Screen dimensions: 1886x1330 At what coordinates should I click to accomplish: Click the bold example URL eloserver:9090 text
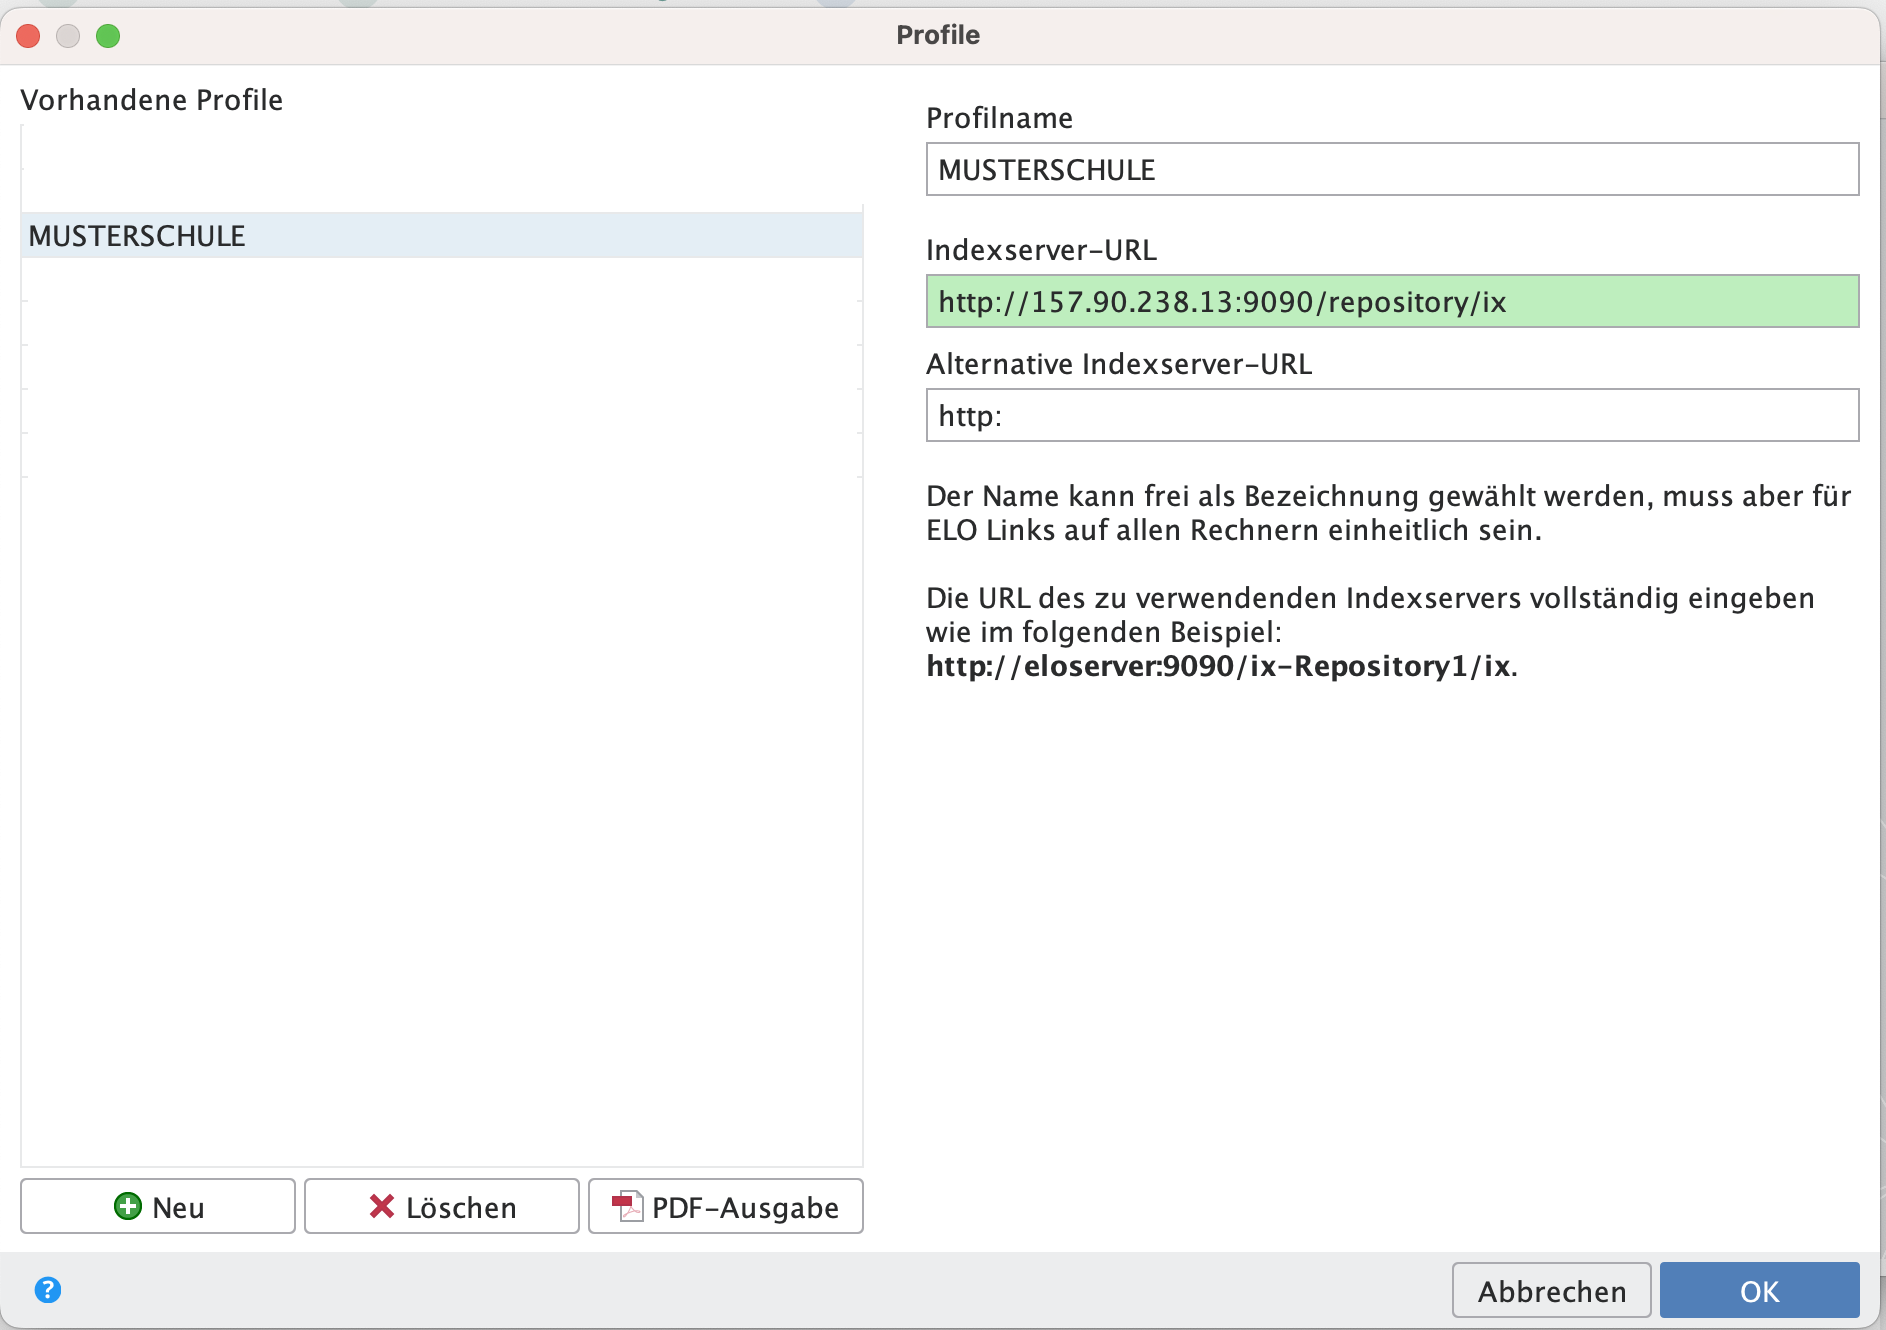pos(1220,666)
